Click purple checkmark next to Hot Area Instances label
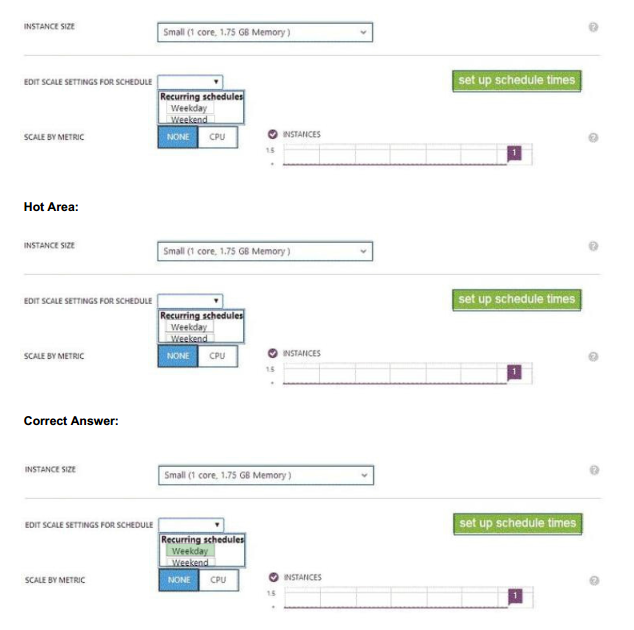This screenshot has width=634, height=630. click(x=273, y=353)
